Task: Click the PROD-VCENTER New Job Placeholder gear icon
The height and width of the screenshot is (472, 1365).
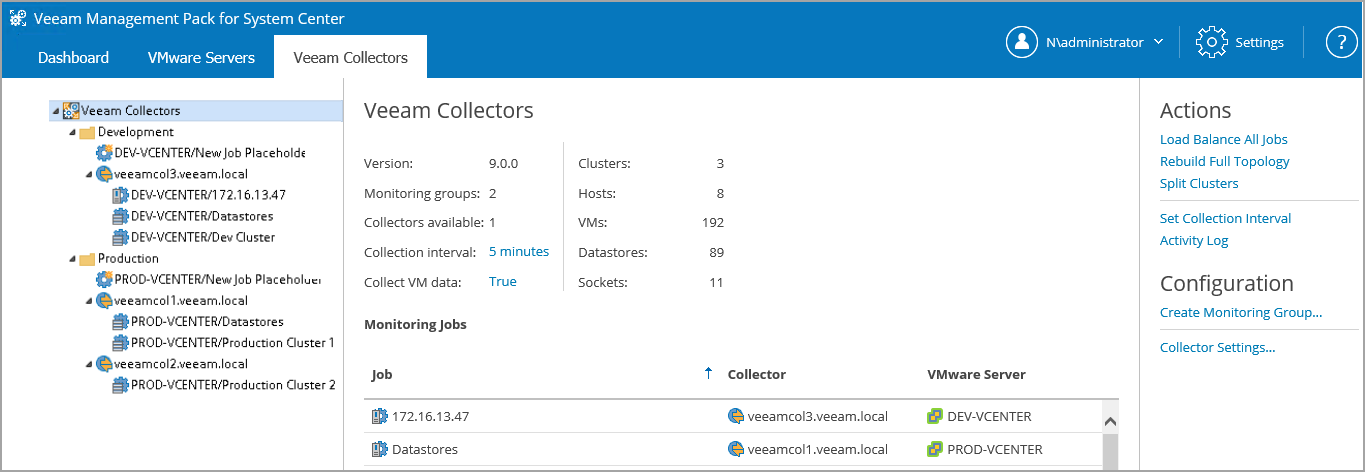Action: (103, 280)
